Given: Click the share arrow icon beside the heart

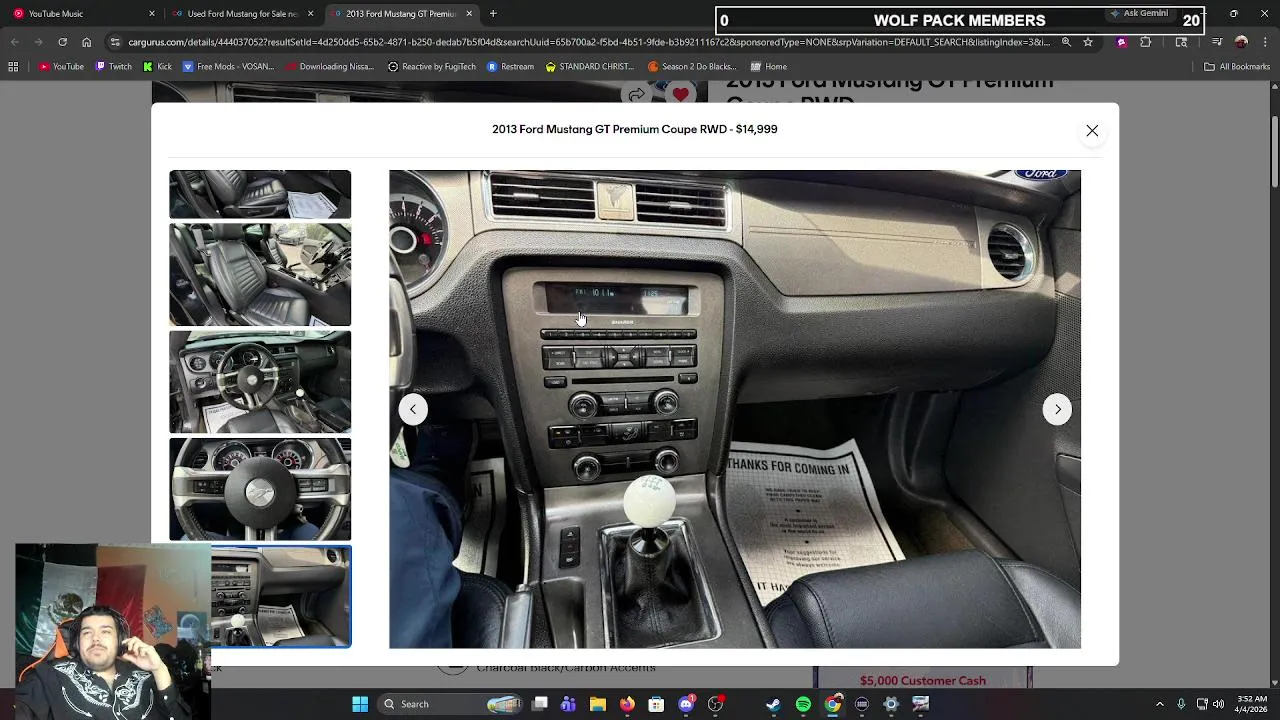Looking at the screenshot, I should [x=637, y=94].
